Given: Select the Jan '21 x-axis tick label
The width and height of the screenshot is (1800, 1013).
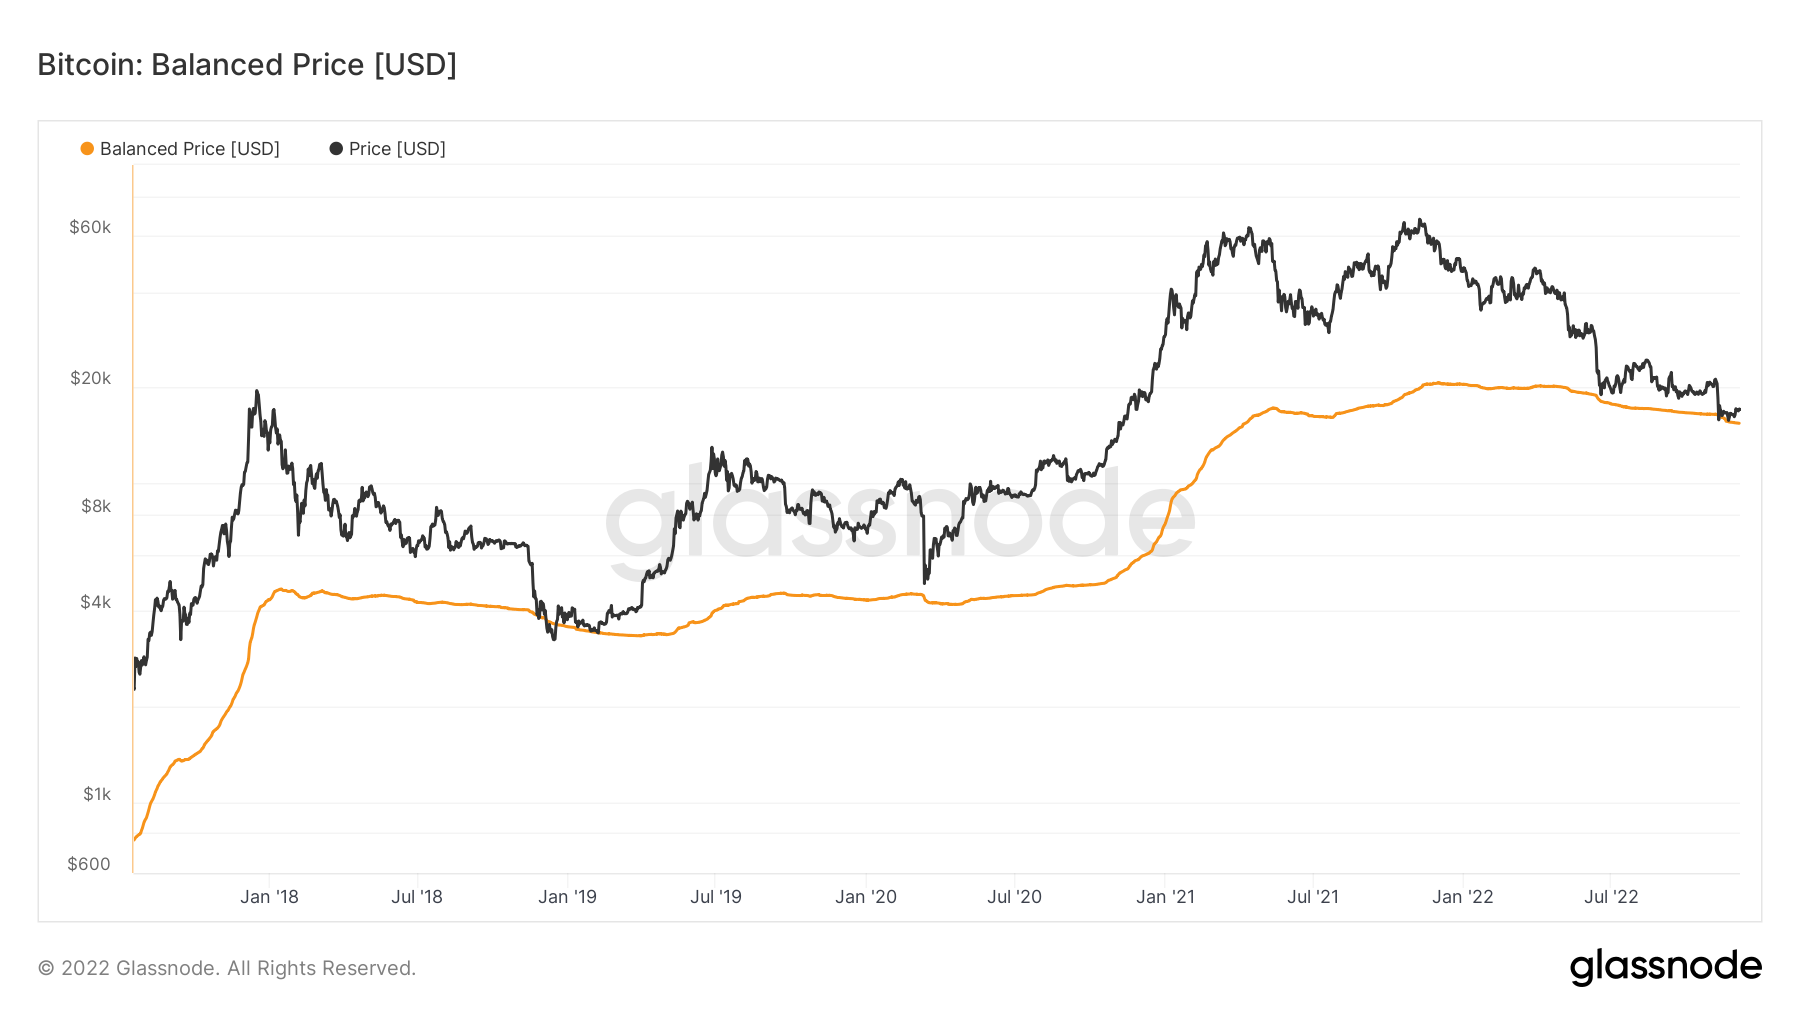Looking at the screenshot, I should [x=1165, y=897].
